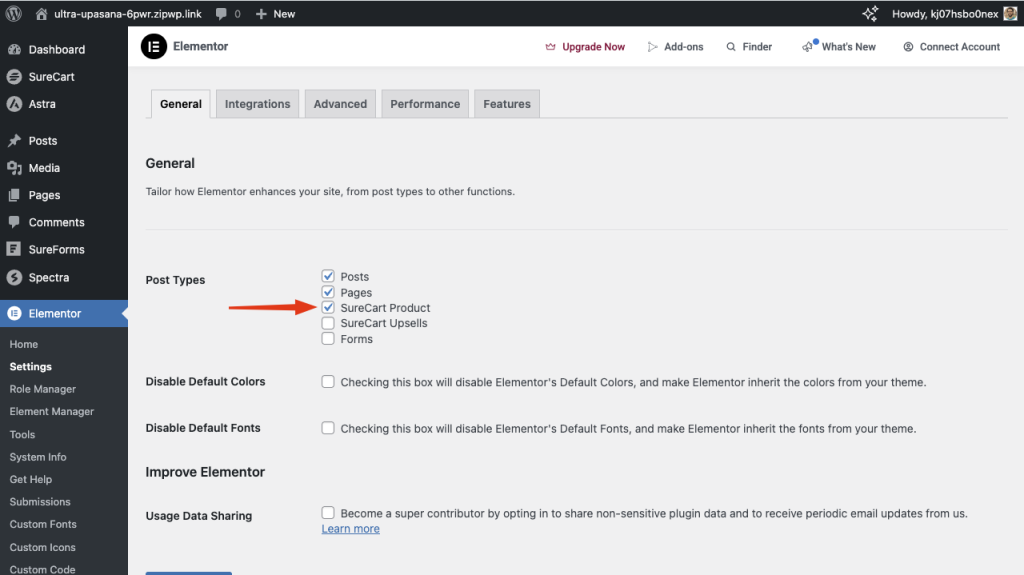Screen dimensions: 1024x575
Task: Check the Disable Default Colors box
Action: (x=328, y=382)
